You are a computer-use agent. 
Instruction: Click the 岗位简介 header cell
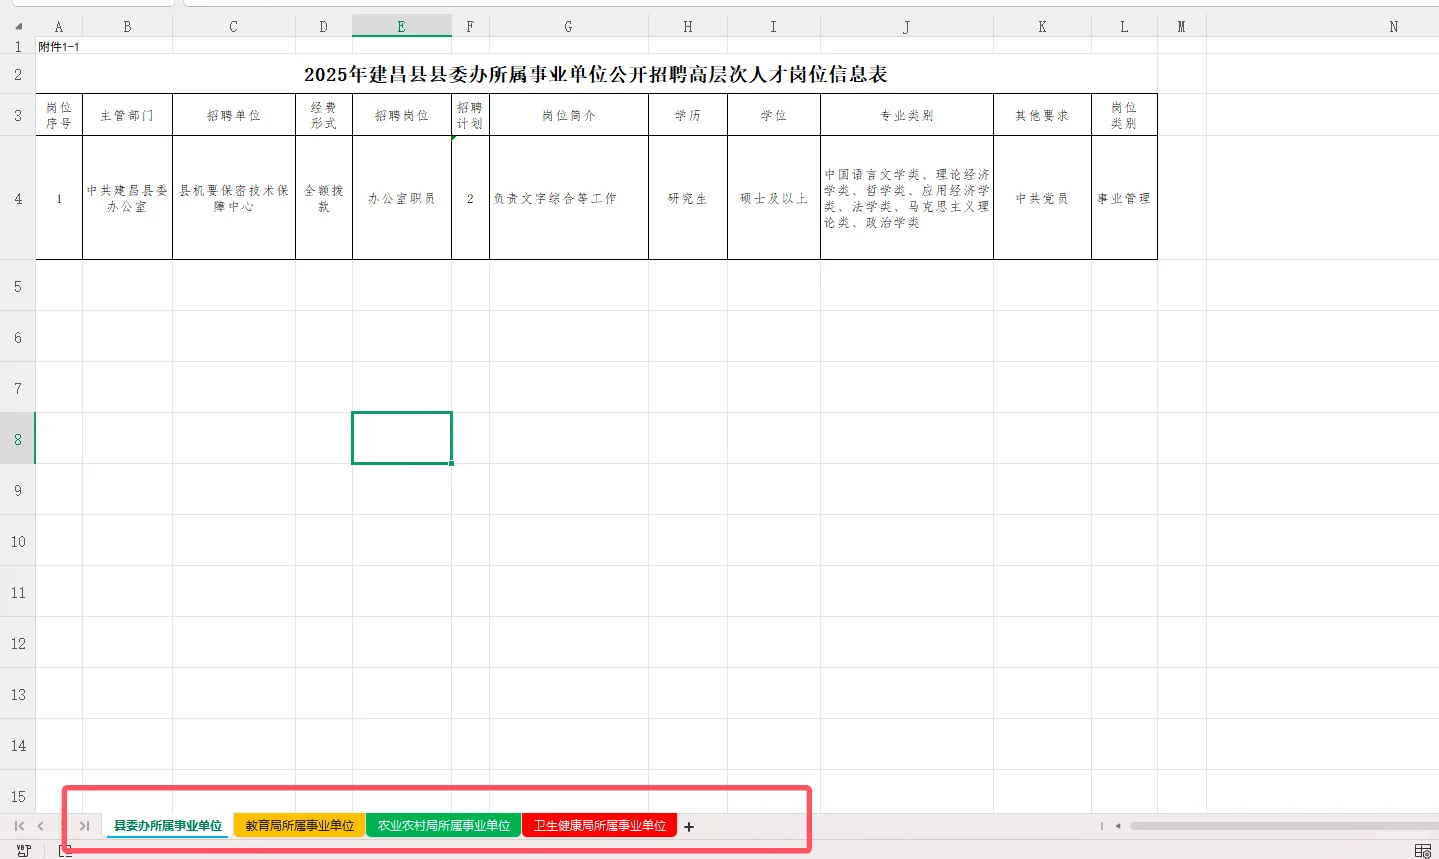click(569, 115)
